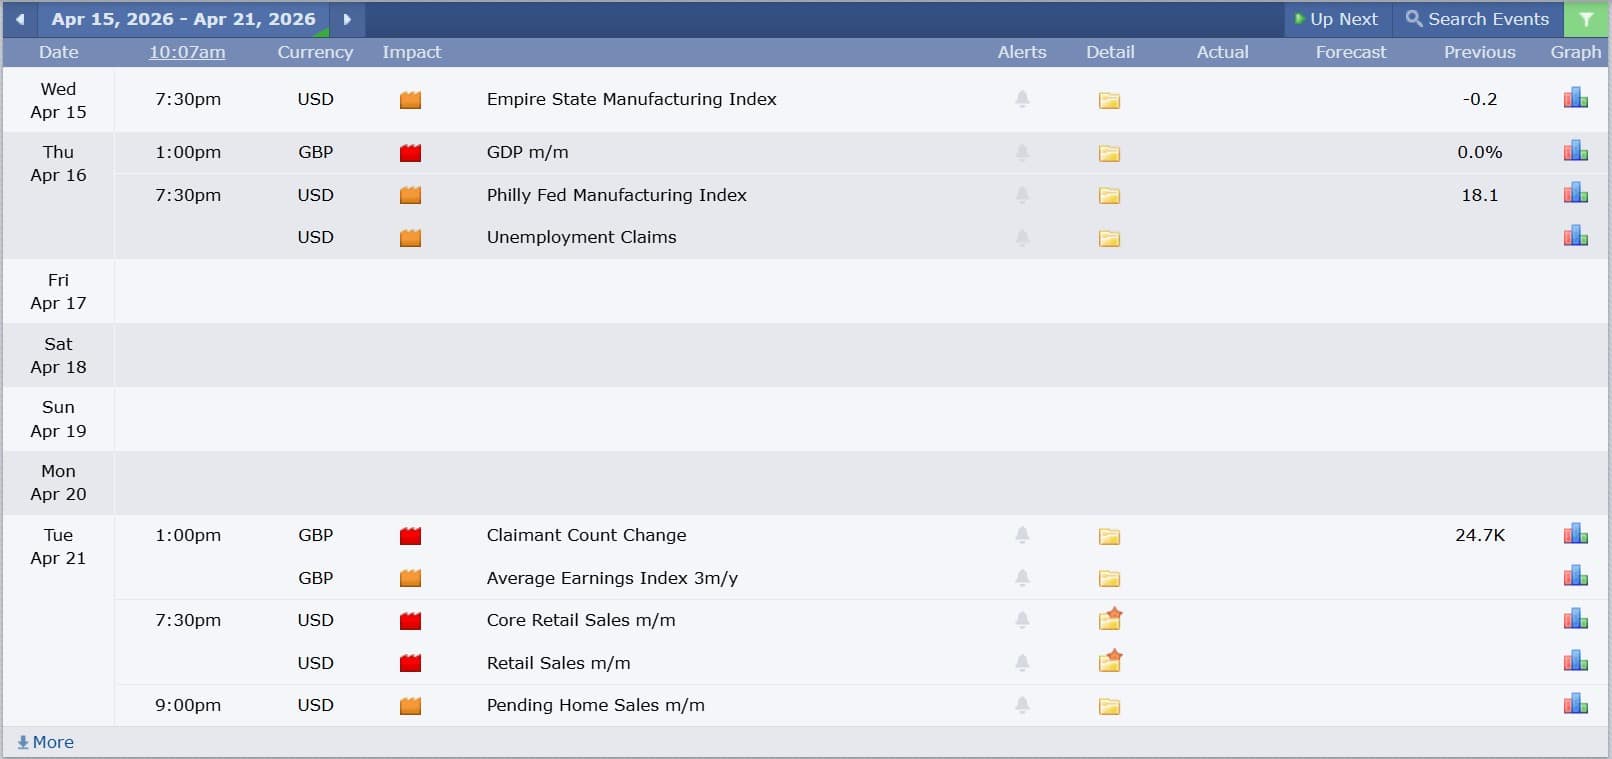Screen dimensions: 1612x759
Task: Click the Impact column header
Action: [x=411, y=52]
